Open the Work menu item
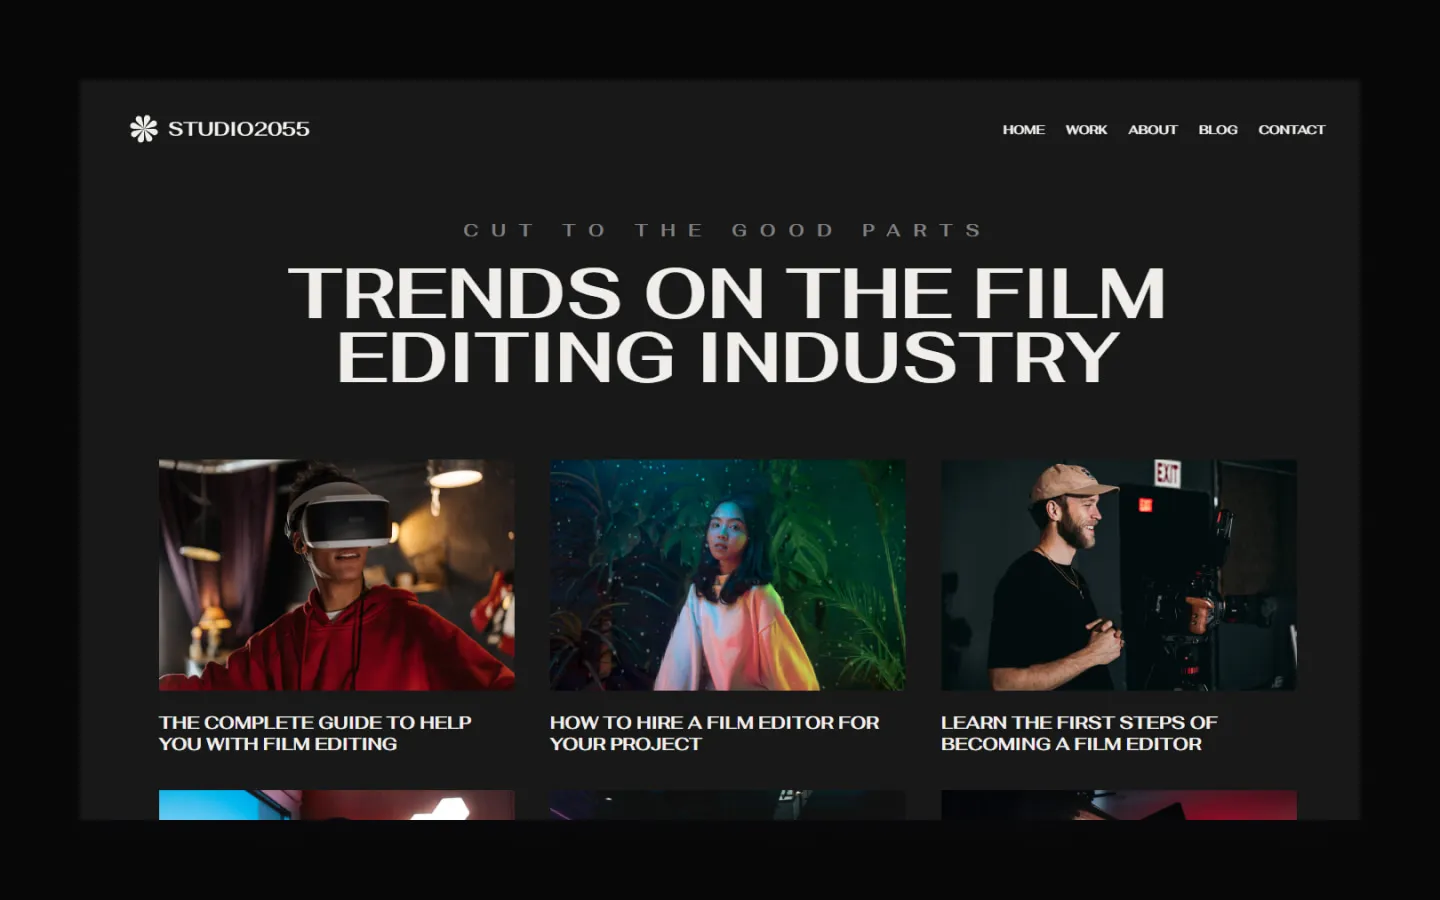 coord(1086,130)
